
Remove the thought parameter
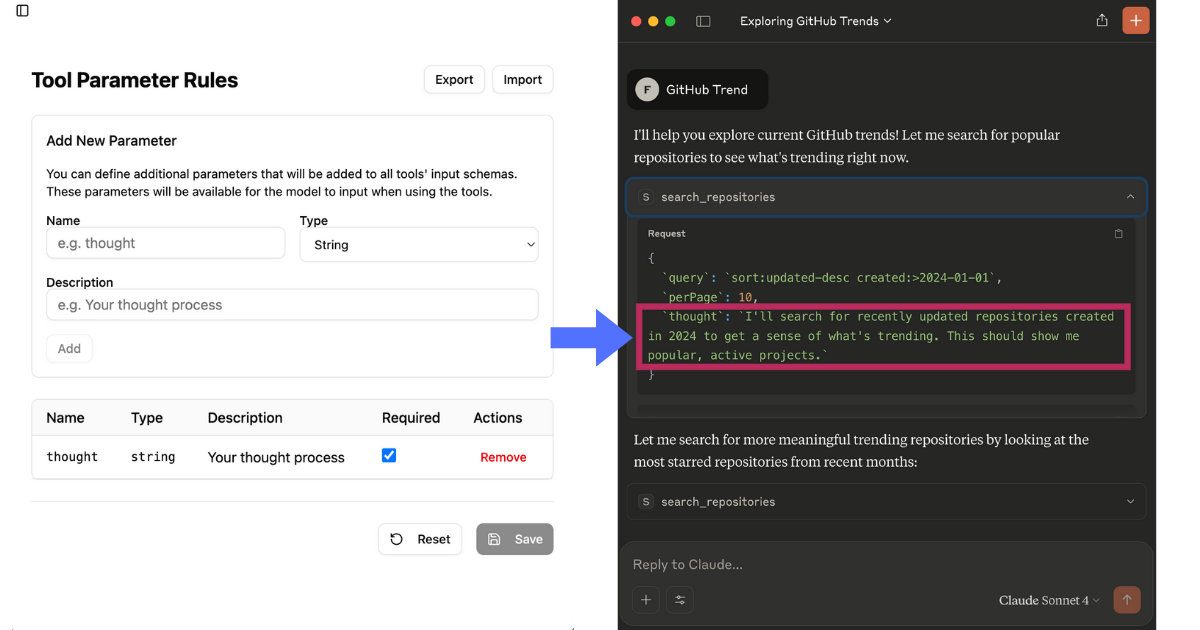[503, 457]
